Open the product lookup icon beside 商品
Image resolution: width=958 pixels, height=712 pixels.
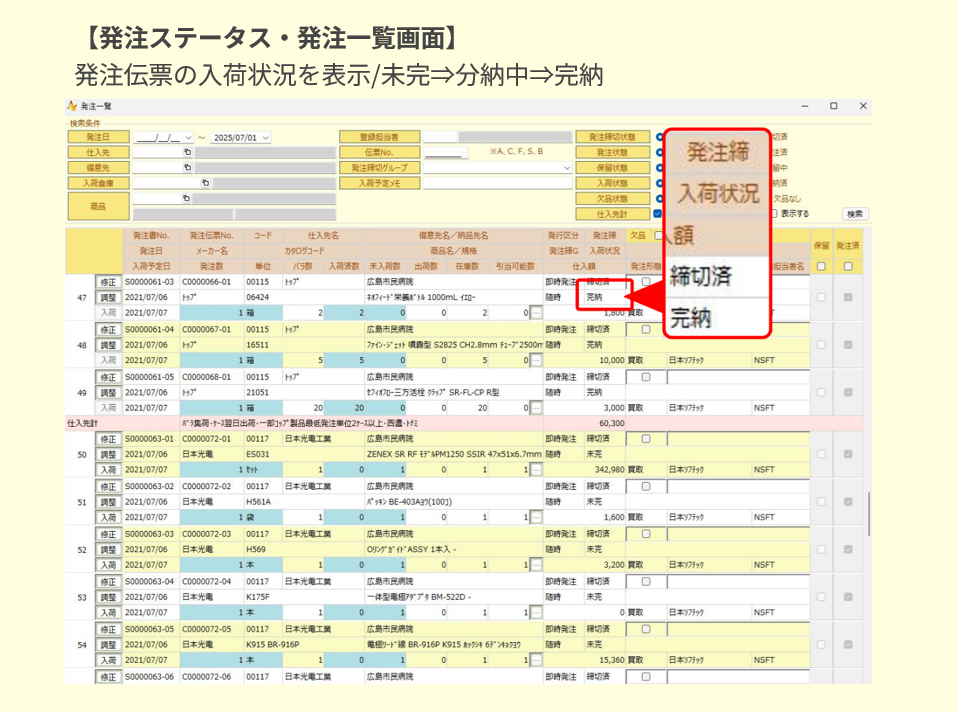point(185,198)
